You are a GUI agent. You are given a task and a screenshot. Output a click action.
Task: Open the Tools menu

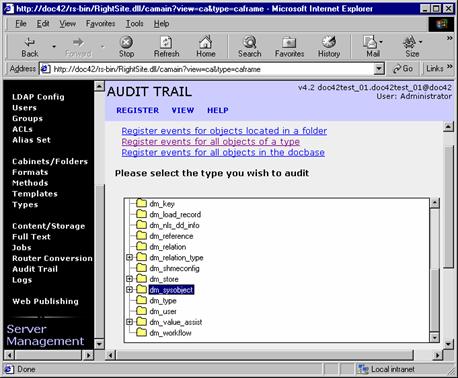[x=134, y=24]
